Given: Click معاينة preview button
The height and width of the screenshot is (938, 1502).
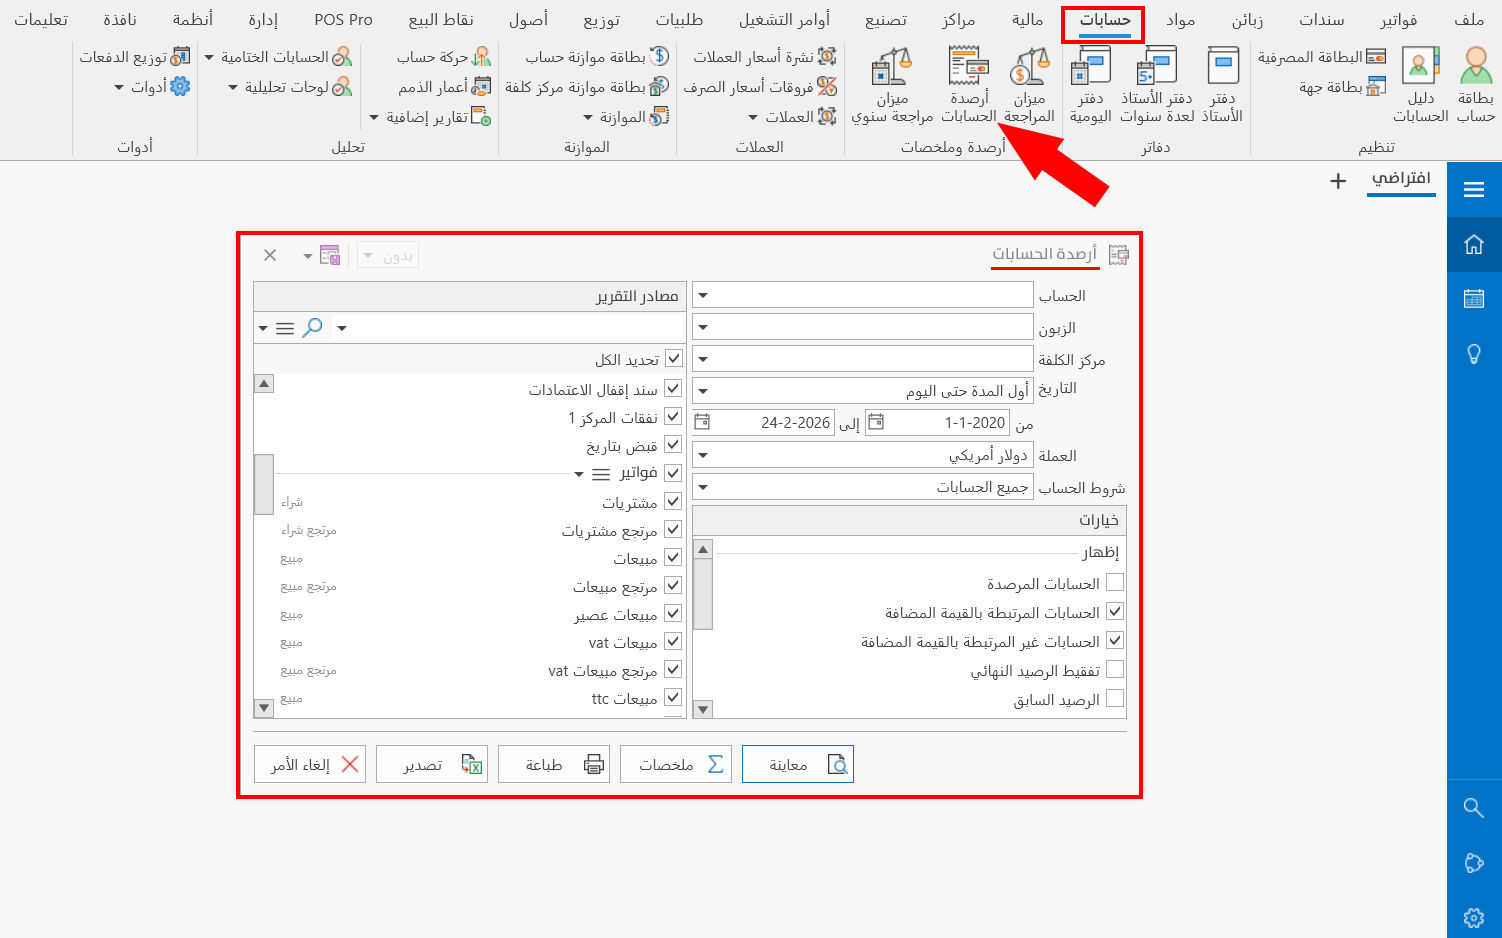Looking at the screenshot, I should tap(798, 764).
